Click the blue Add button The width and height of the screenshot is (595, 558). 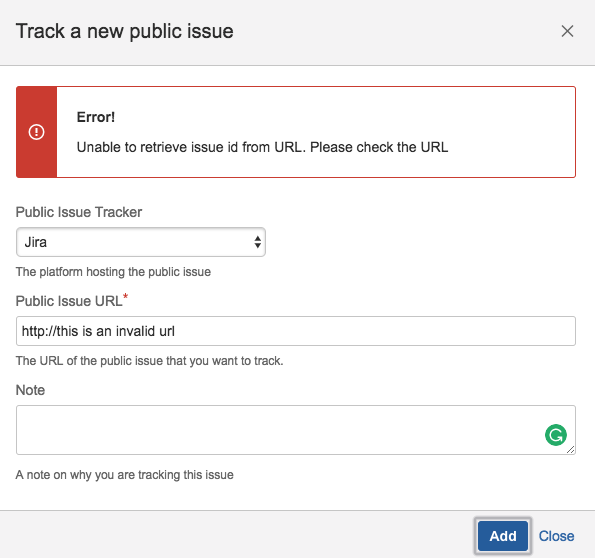(x=502, y=536)
